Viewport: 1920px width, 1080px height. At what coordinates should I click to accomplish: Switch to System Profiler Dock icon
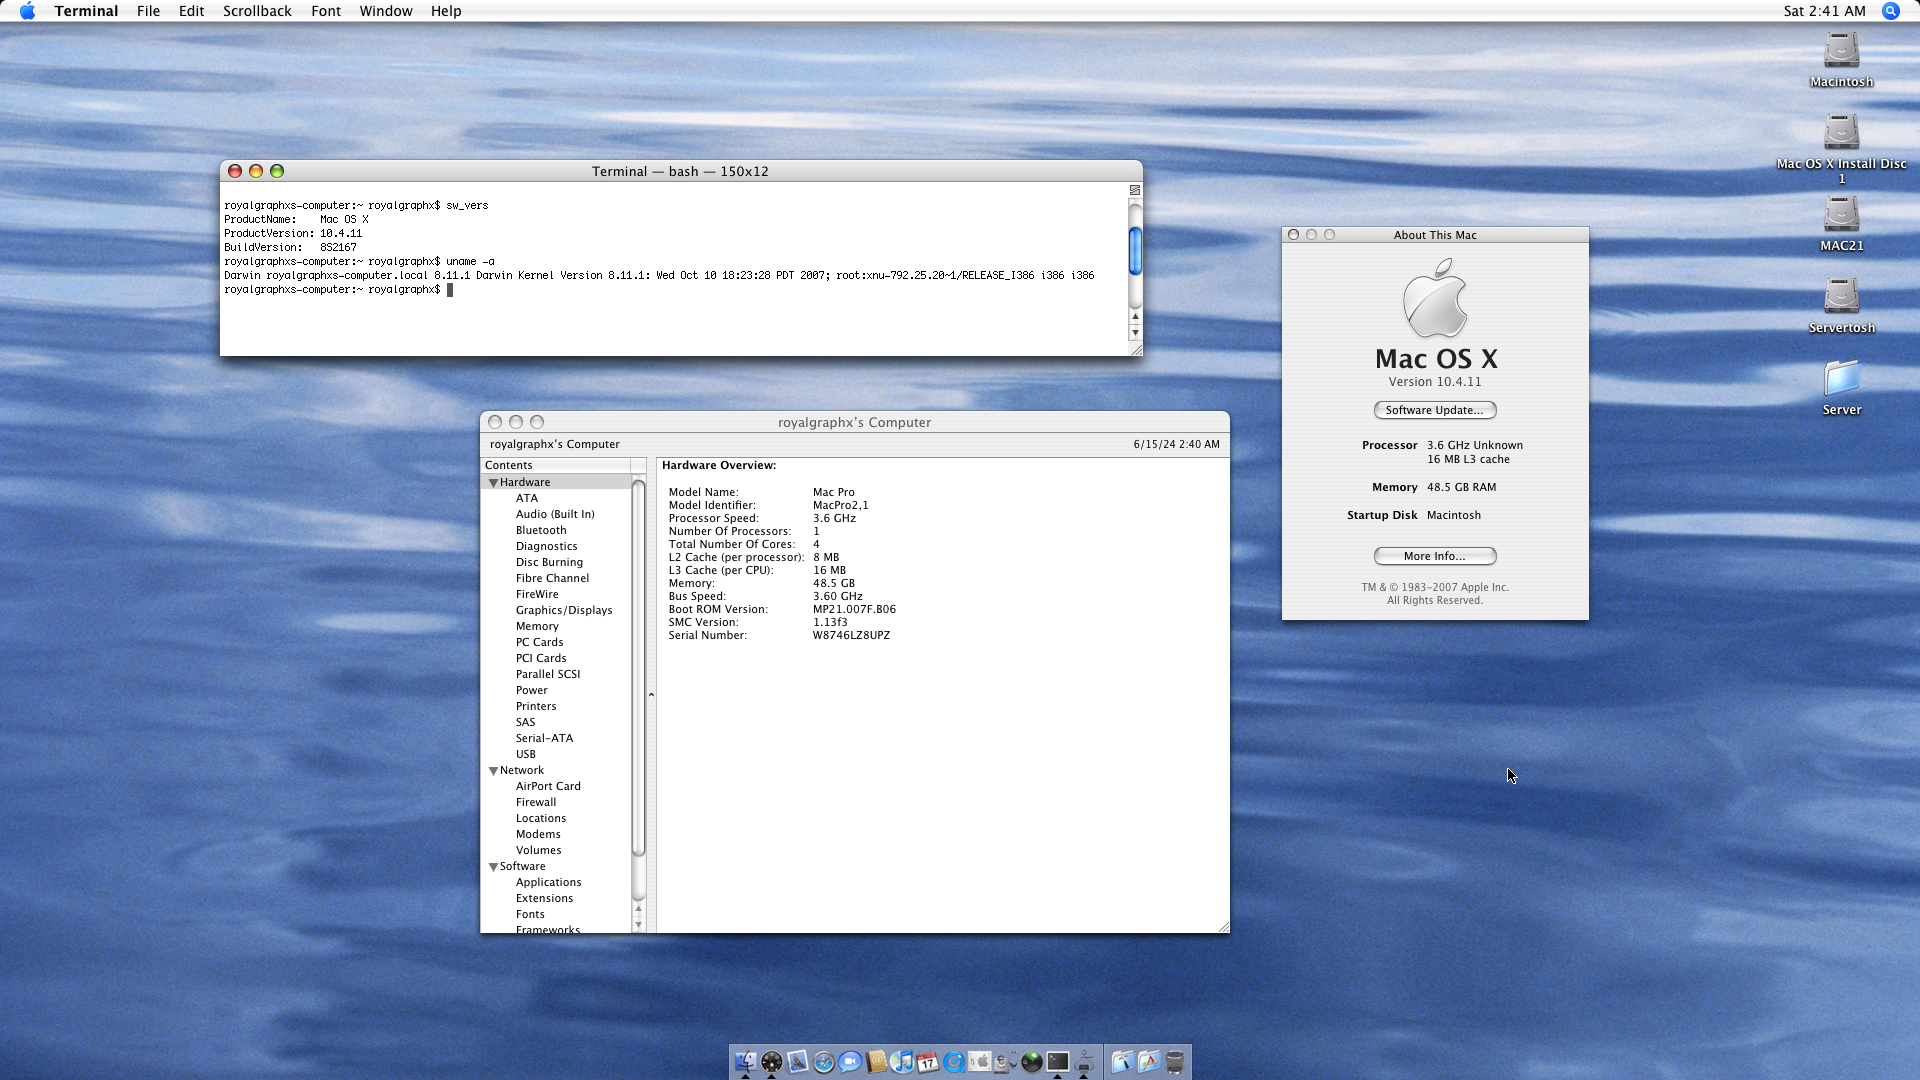pyautogui.click(x=1084, y=1062)
